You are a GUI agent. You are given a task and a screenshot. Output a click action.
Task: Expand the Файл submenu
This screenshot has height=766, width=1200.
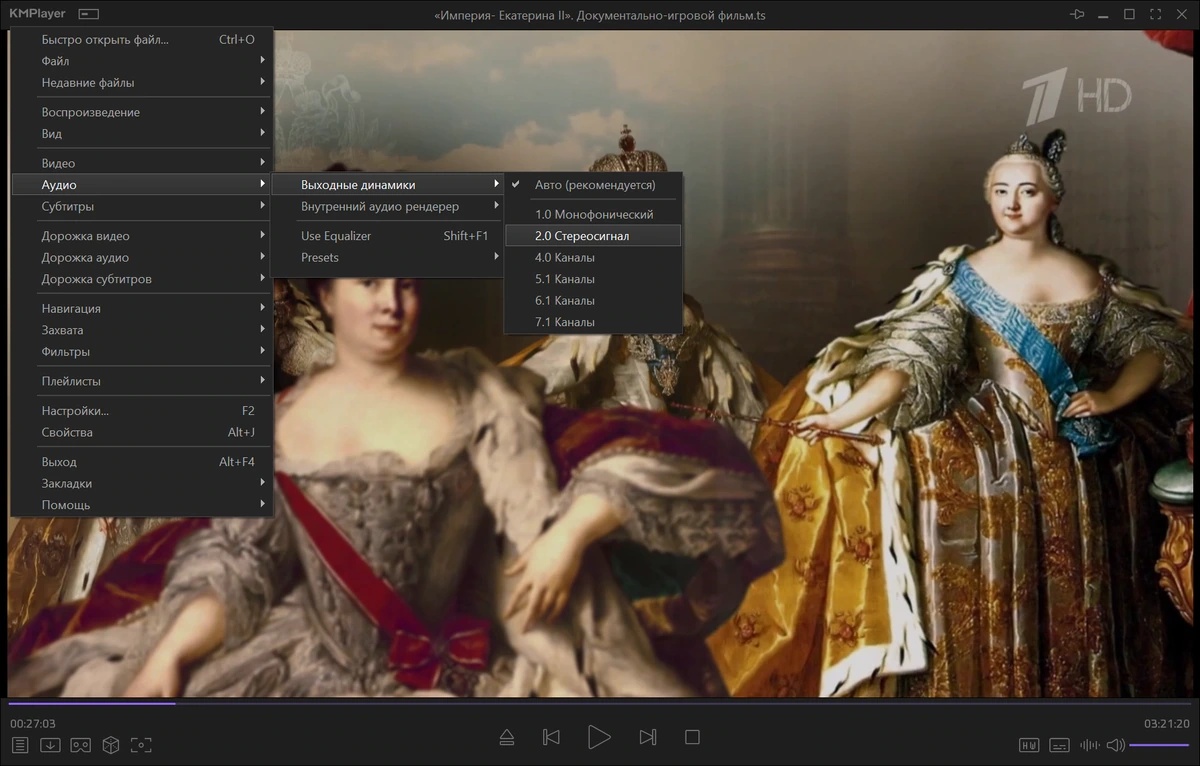[141, 61]
